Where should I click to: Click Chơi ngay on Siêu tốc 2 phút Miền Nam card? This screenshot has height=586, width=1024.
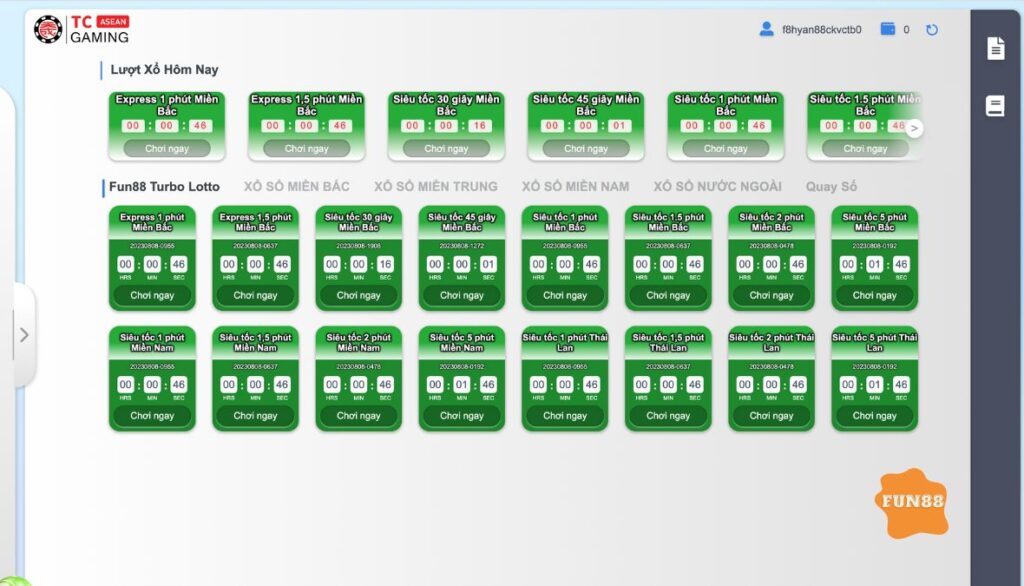pyautogui.click(x=359, y=415)
